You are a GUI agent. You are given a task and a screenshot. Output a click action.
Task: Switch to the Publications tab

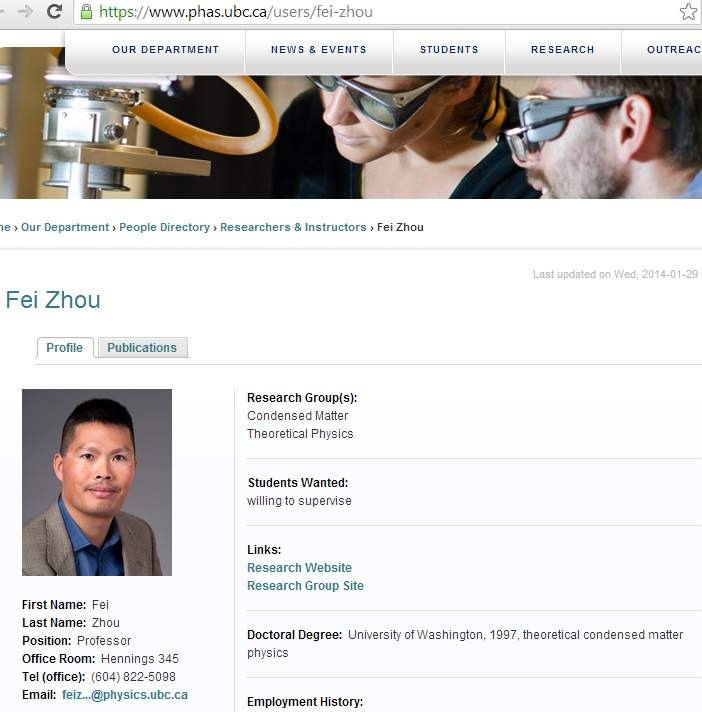(x=142, y=347)
